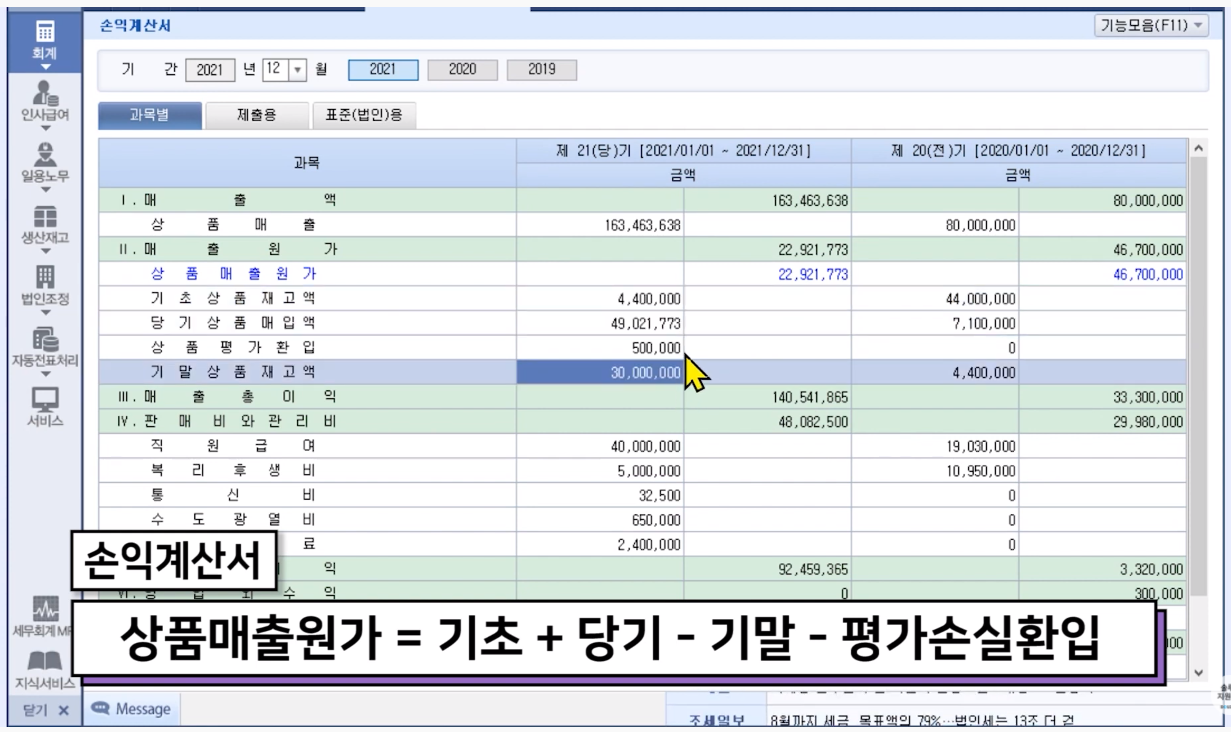Select the 일용노무 daily labor icon
Screen dimensions: 1231x732
(44, 155)
